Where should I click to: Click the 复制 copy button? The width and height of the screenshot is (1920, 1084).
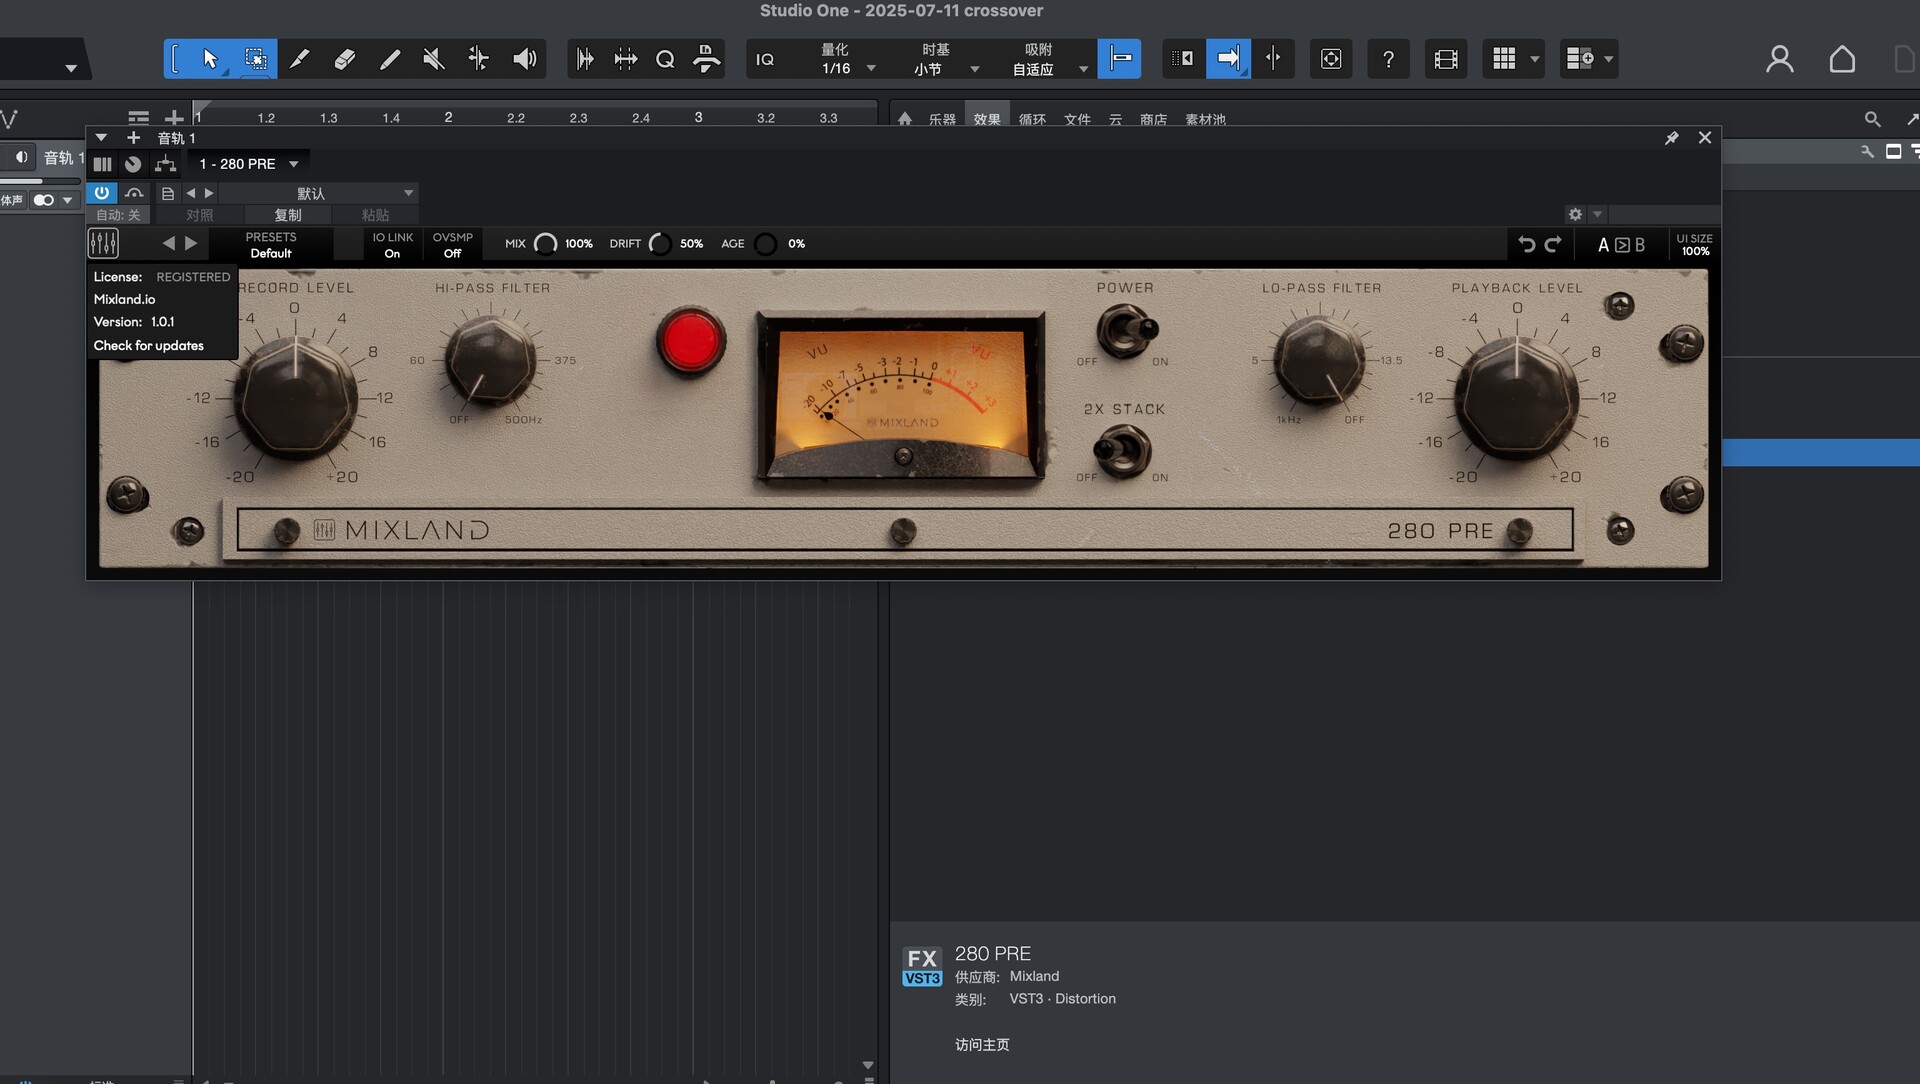[x=288, y=215]
